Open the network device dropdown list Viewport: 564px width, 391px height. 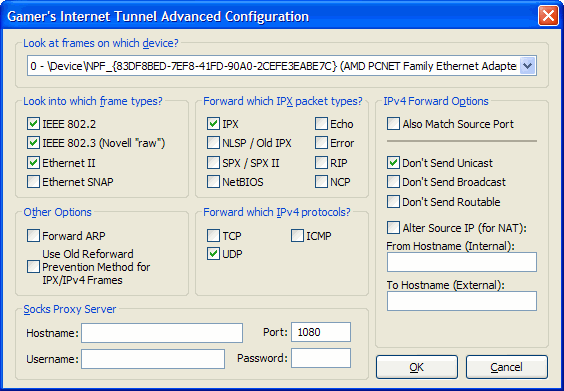(528, 66)
